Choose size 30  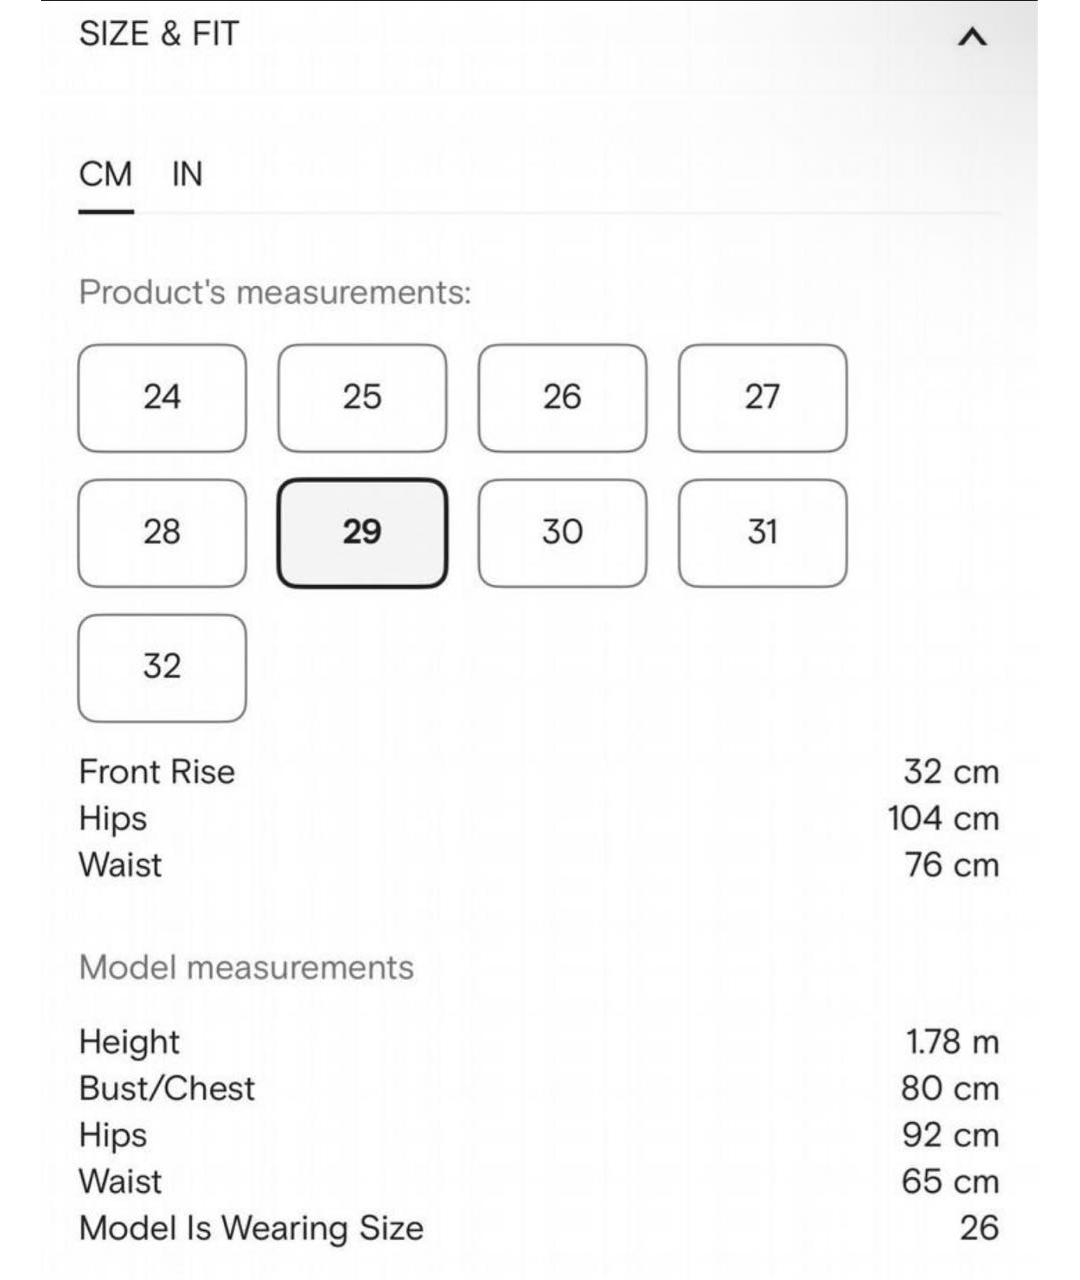[562, 532]
